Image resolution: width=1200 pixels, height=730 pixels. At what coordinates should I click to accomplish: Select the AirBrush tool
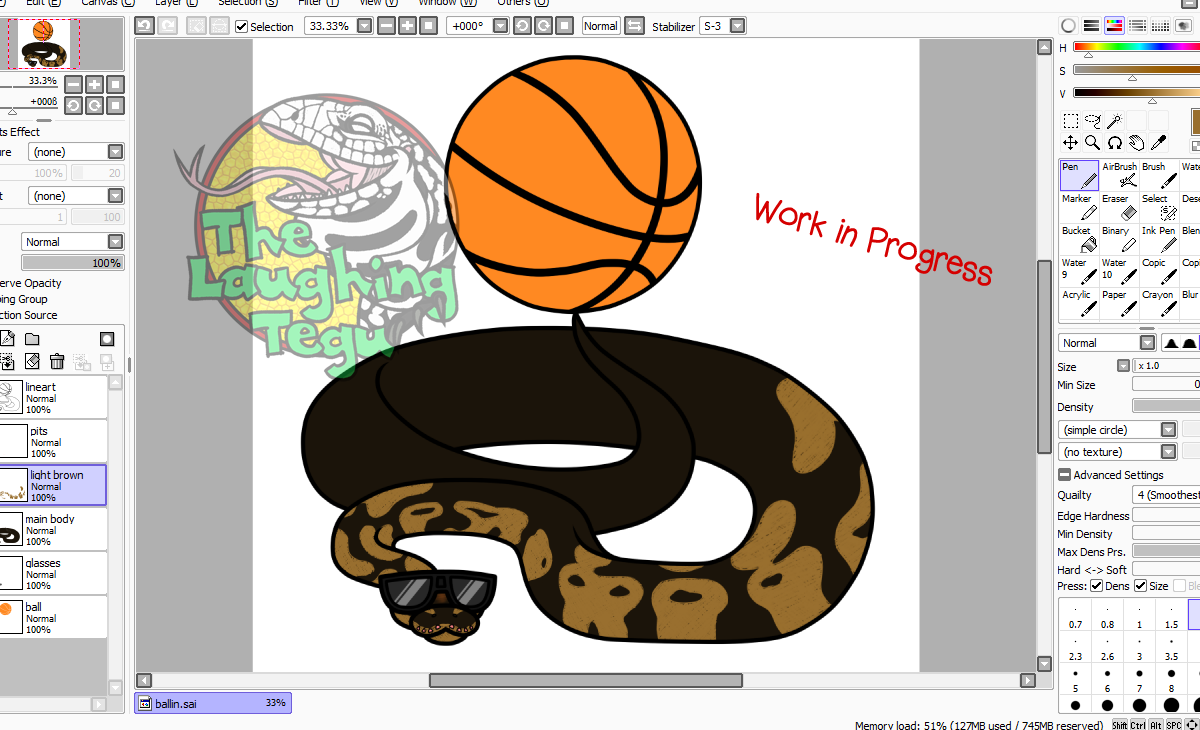click(x=1120, y=175)
